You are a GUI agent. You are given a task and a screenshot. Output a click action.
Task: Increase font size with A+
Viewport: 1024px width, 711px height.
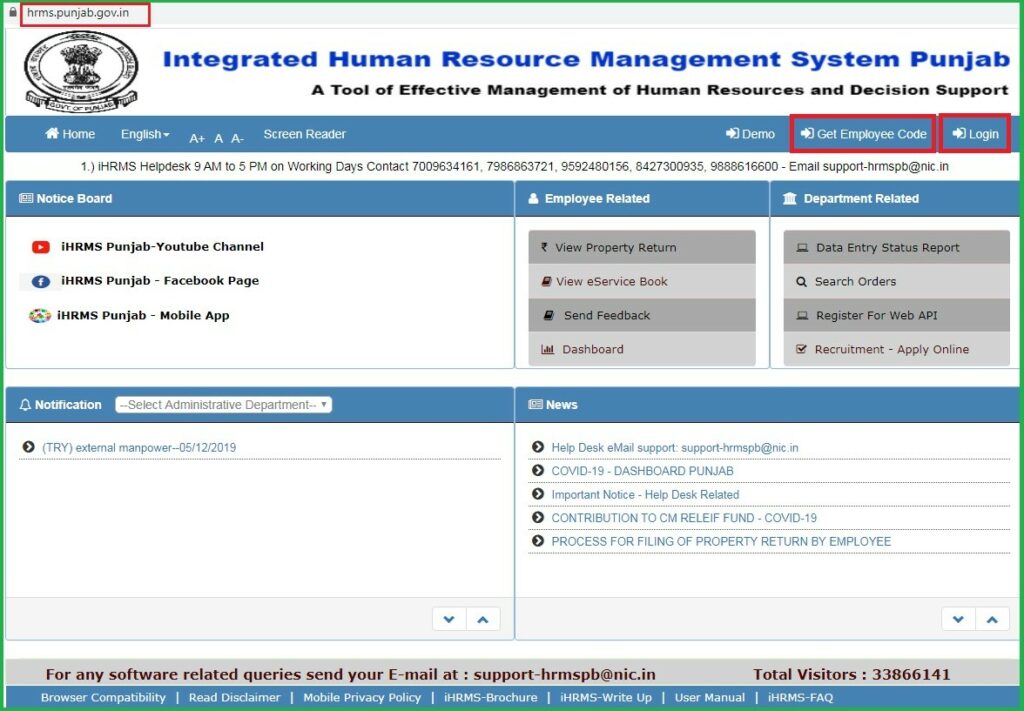197,138
